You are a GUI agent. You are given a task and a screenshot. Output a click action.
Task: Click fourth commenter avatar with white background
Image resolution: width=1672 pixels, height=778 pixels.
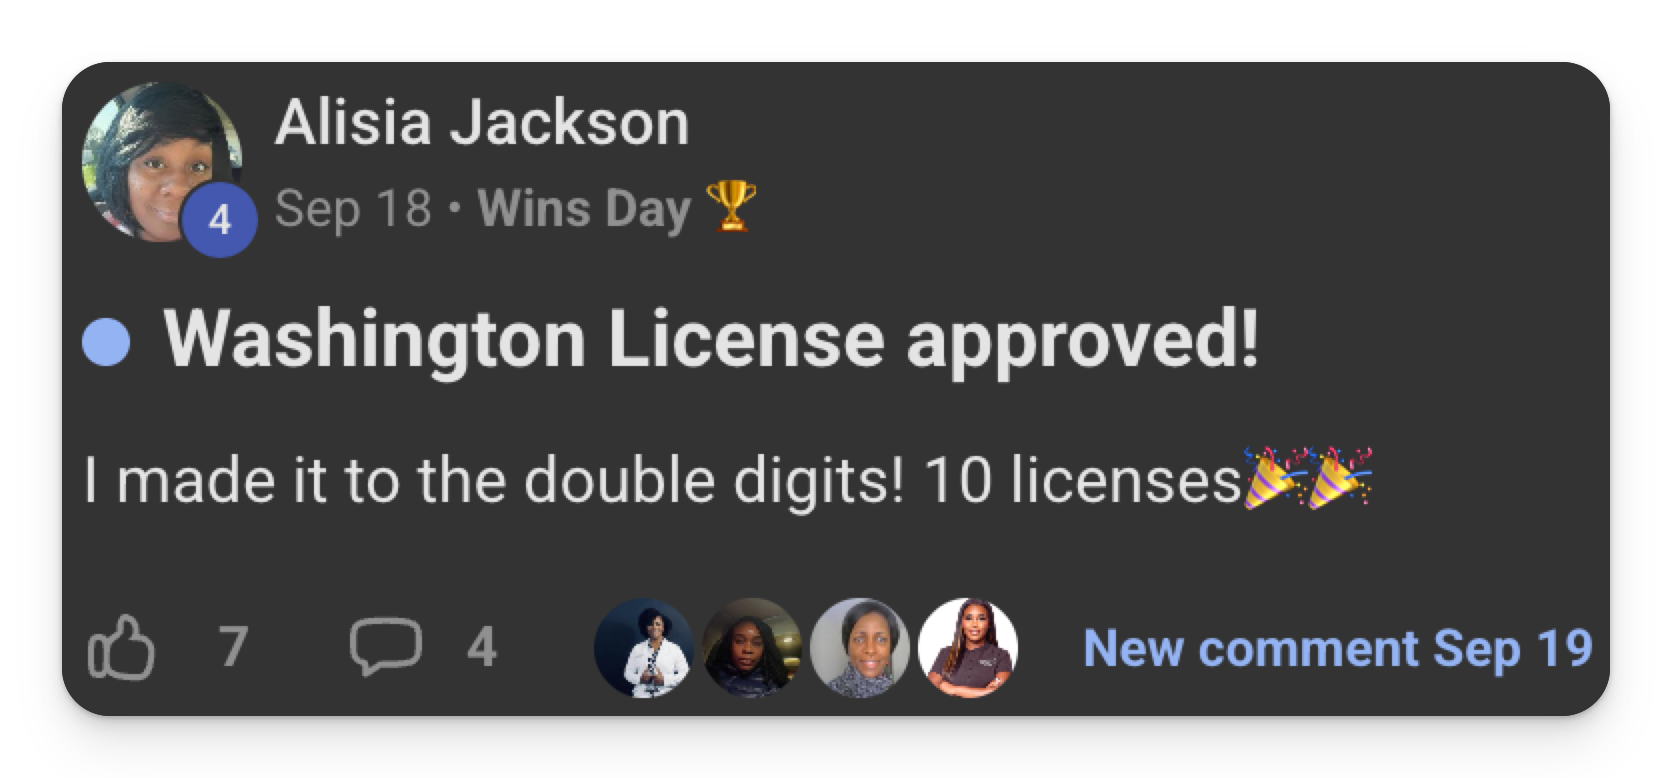point(968,648)
